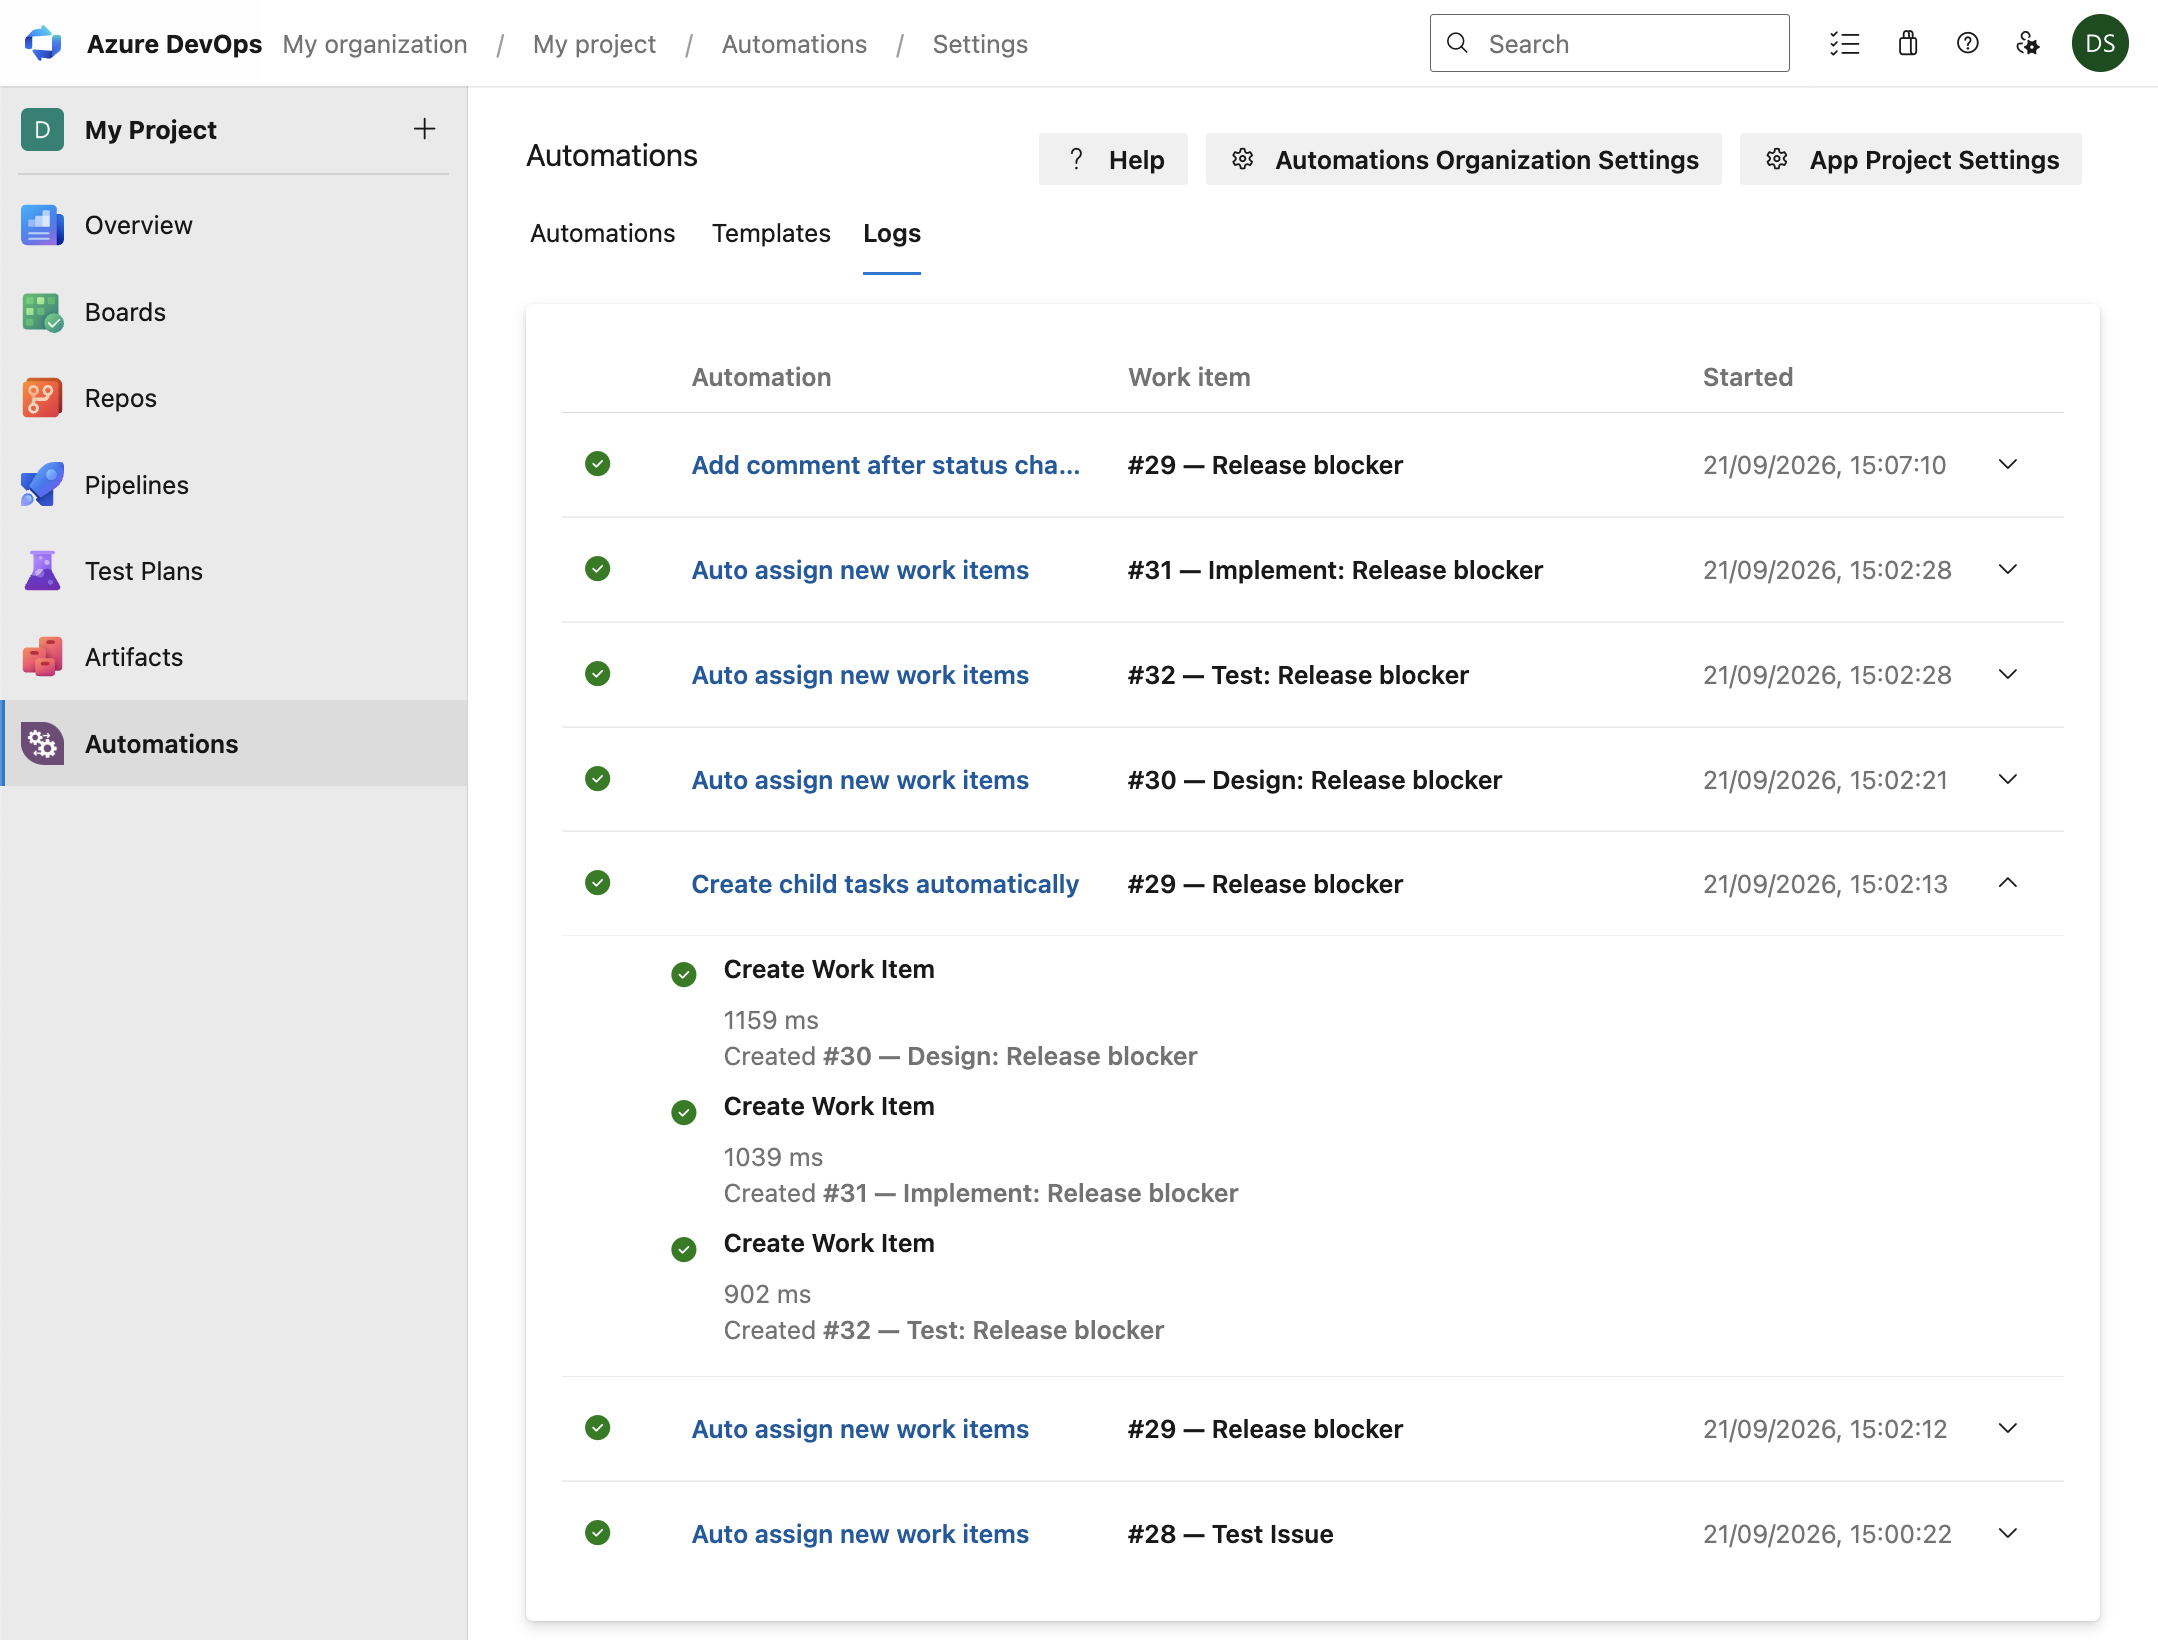Image resolution: width=2158 pixels, height=1640 pixels.
Task: Expand the 15:02:12 #29 Release blocker log
Action: (x=2007, y=1428)
